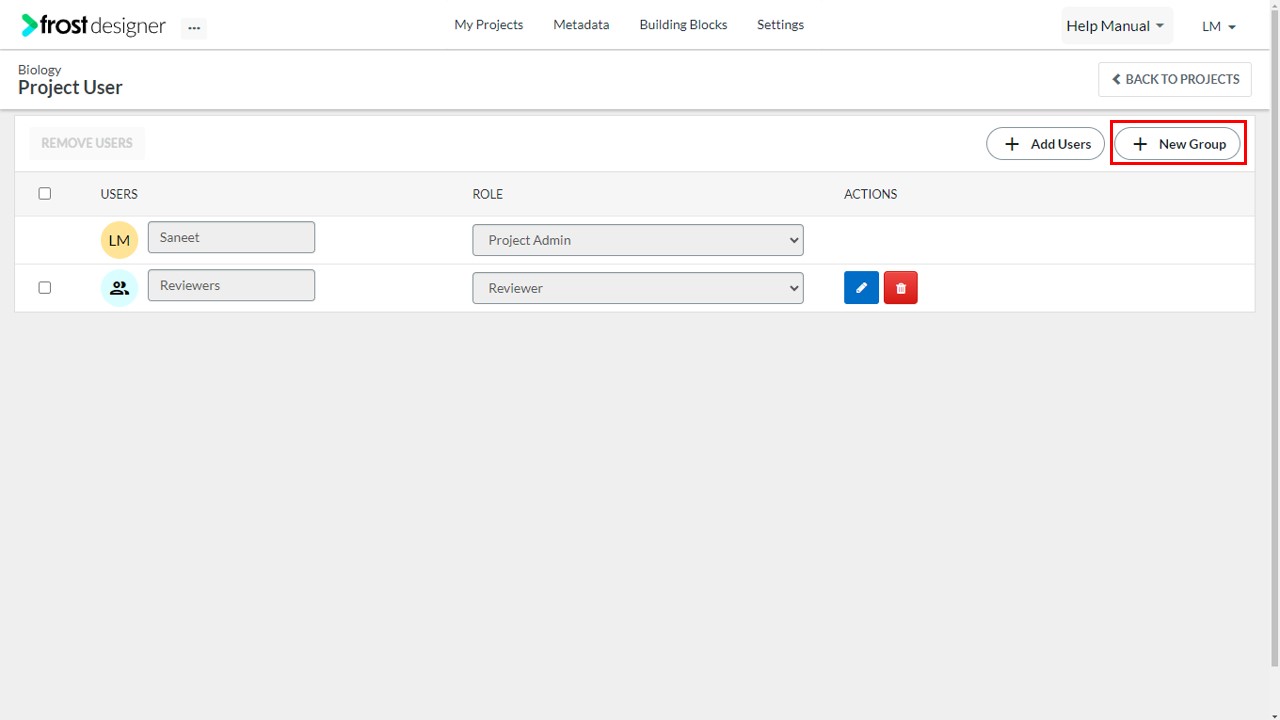The image size is (1280, 720).
Task: Toggle the select-all users checkbox
Action: pos(44,193)
